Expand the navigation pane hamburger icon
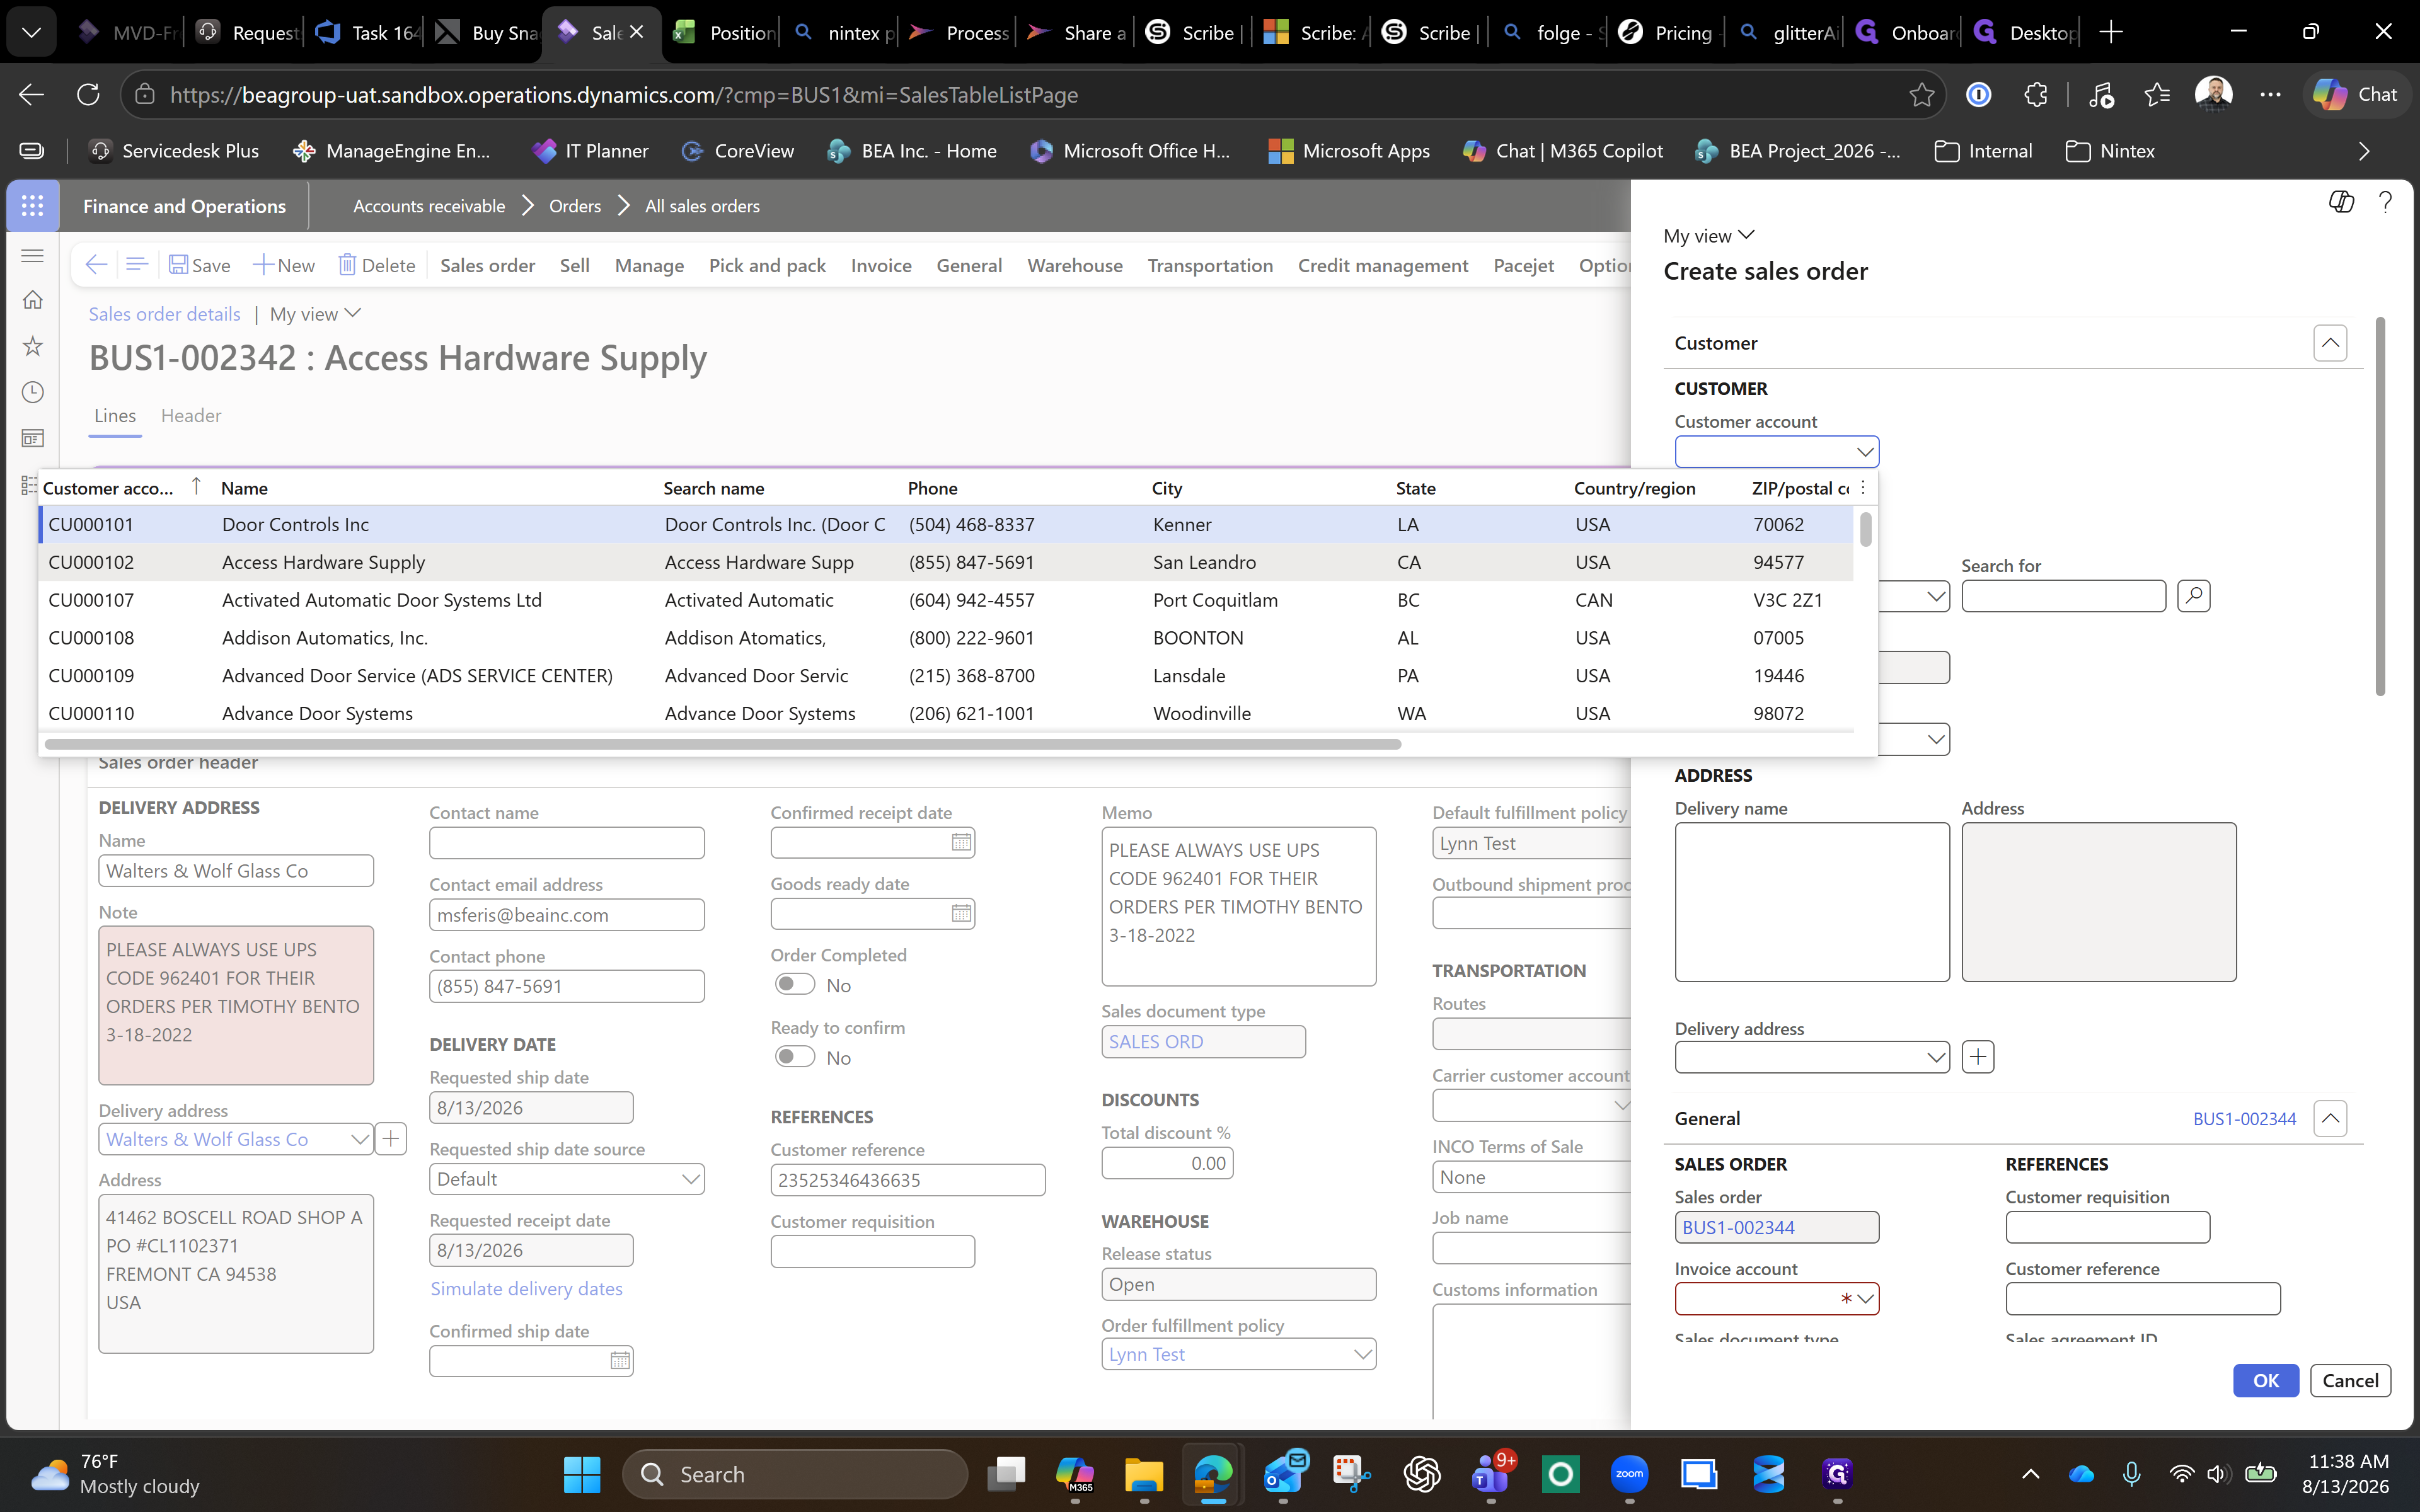This screenshot has width=2420, height=1512. point(32,256)
